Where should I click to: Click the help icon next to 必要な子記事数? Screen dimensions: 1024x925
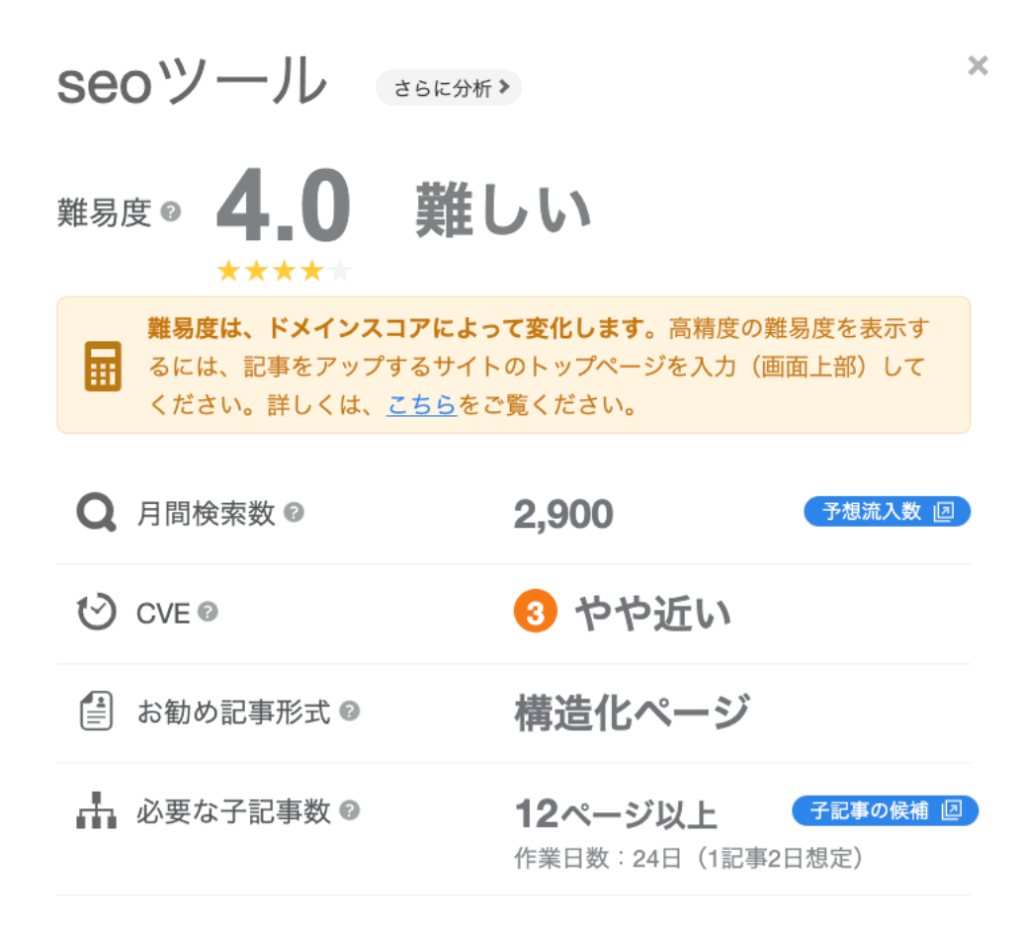(349, 812)
